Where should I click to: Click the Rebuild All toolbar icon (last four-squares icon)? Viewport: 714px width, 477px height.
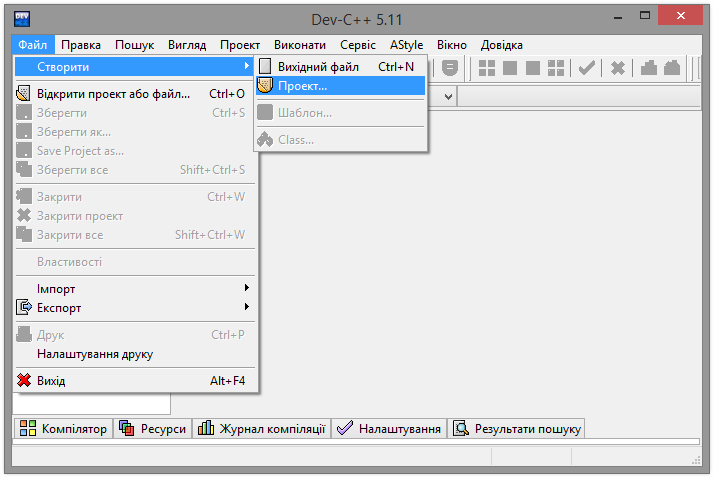click(557, 68)
